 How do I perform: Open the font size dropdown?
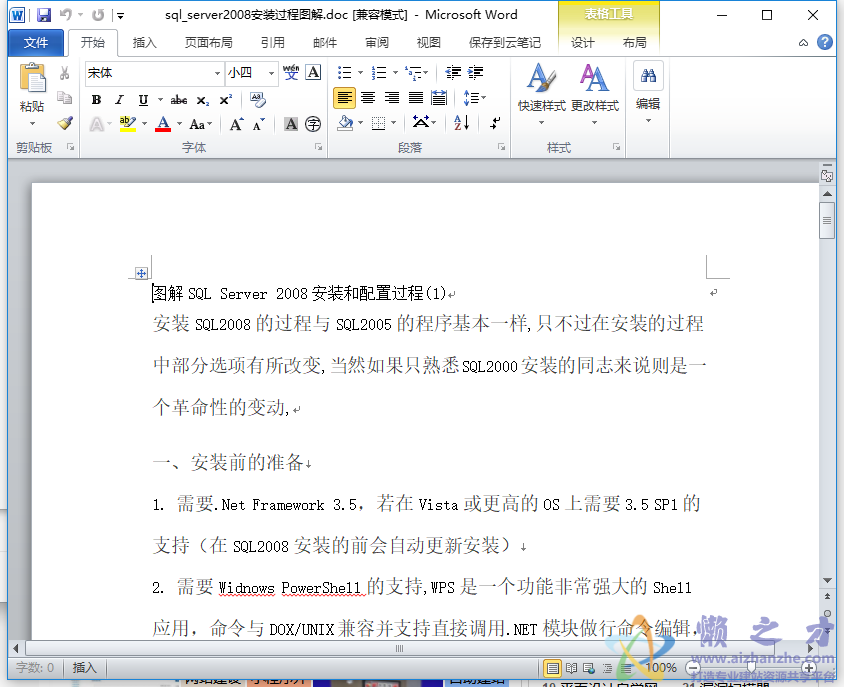coord(270,73)
